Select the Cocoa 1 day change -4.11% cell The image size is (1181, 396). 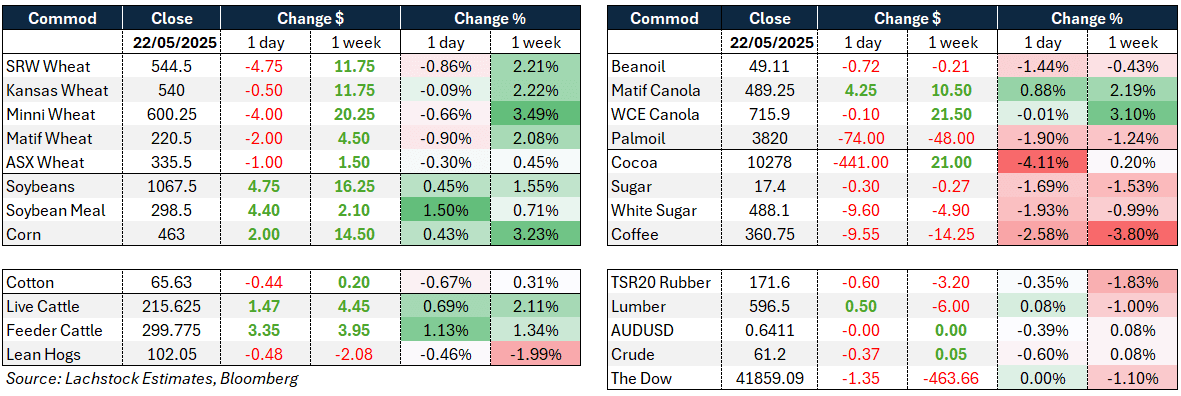click(1043, 163)
